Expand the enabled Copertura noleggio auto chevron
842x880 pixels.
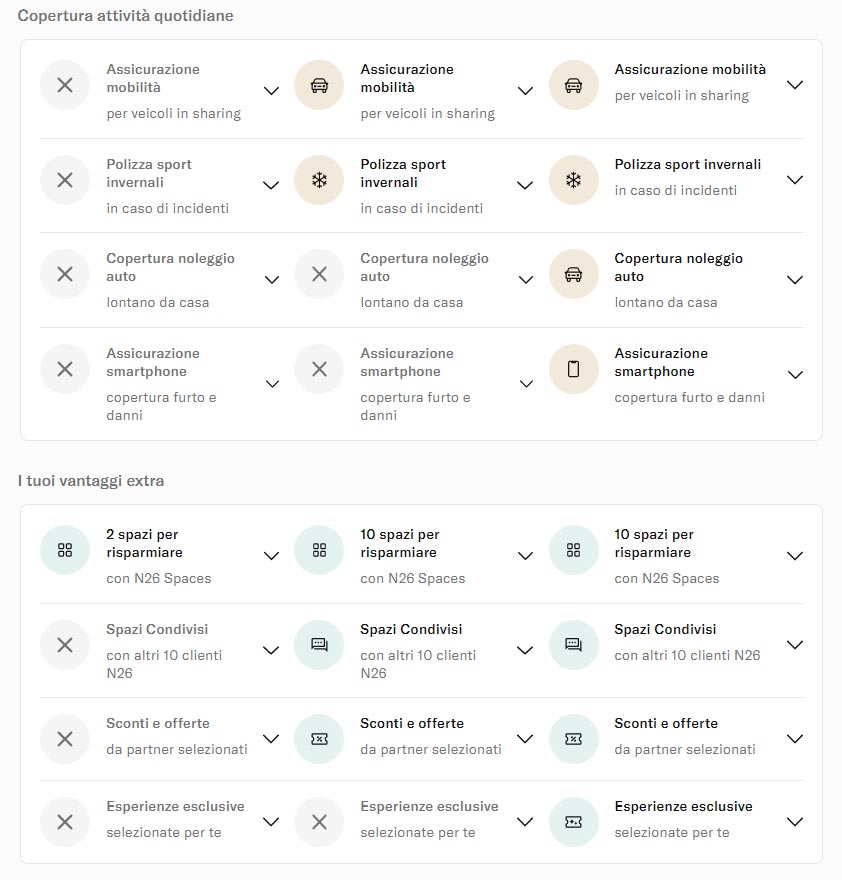(x=795, y=280)
